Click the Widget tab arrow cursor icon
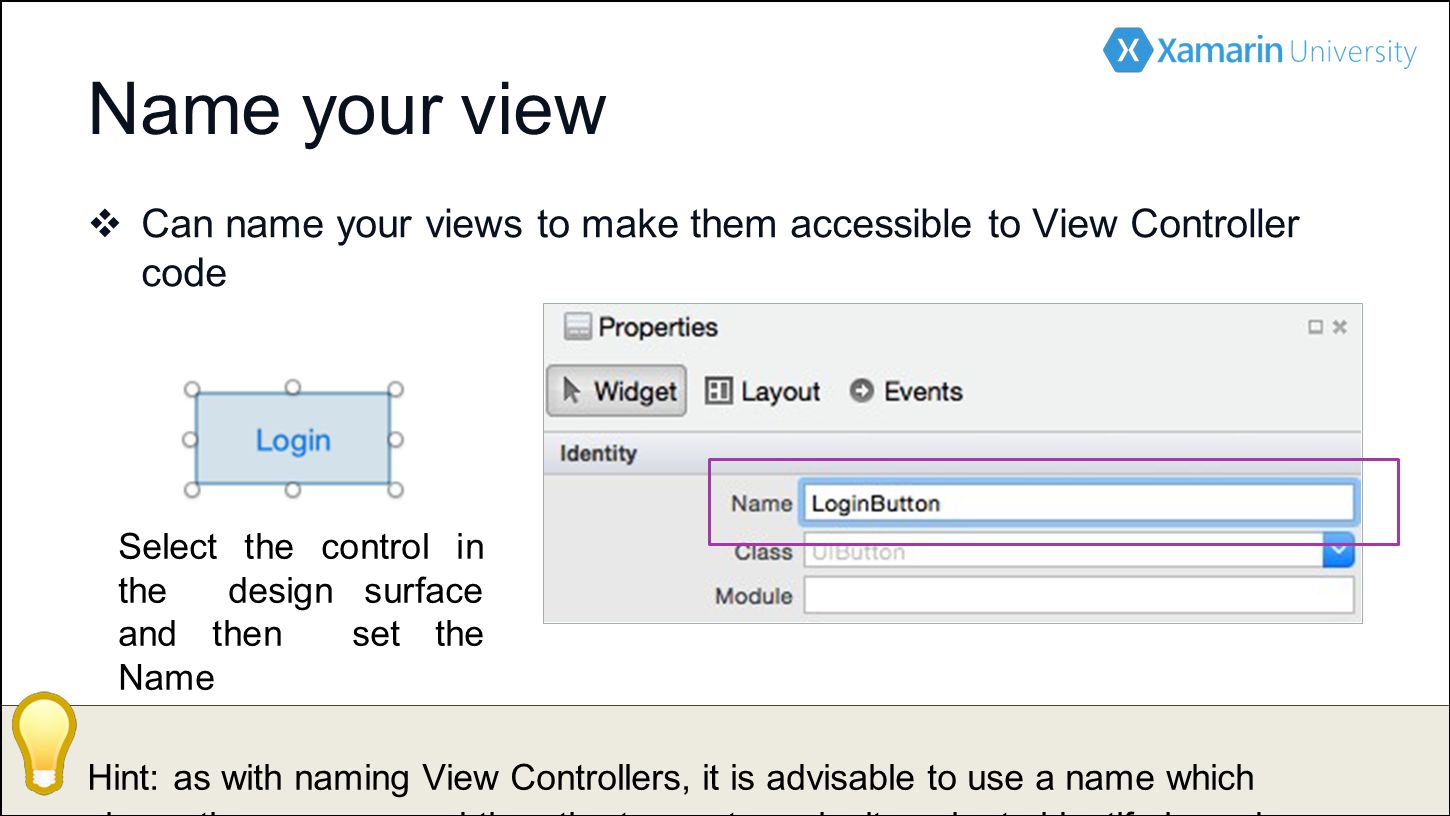Image resolution: width=1450 pixels, height=816 pixels. (571, 390)
